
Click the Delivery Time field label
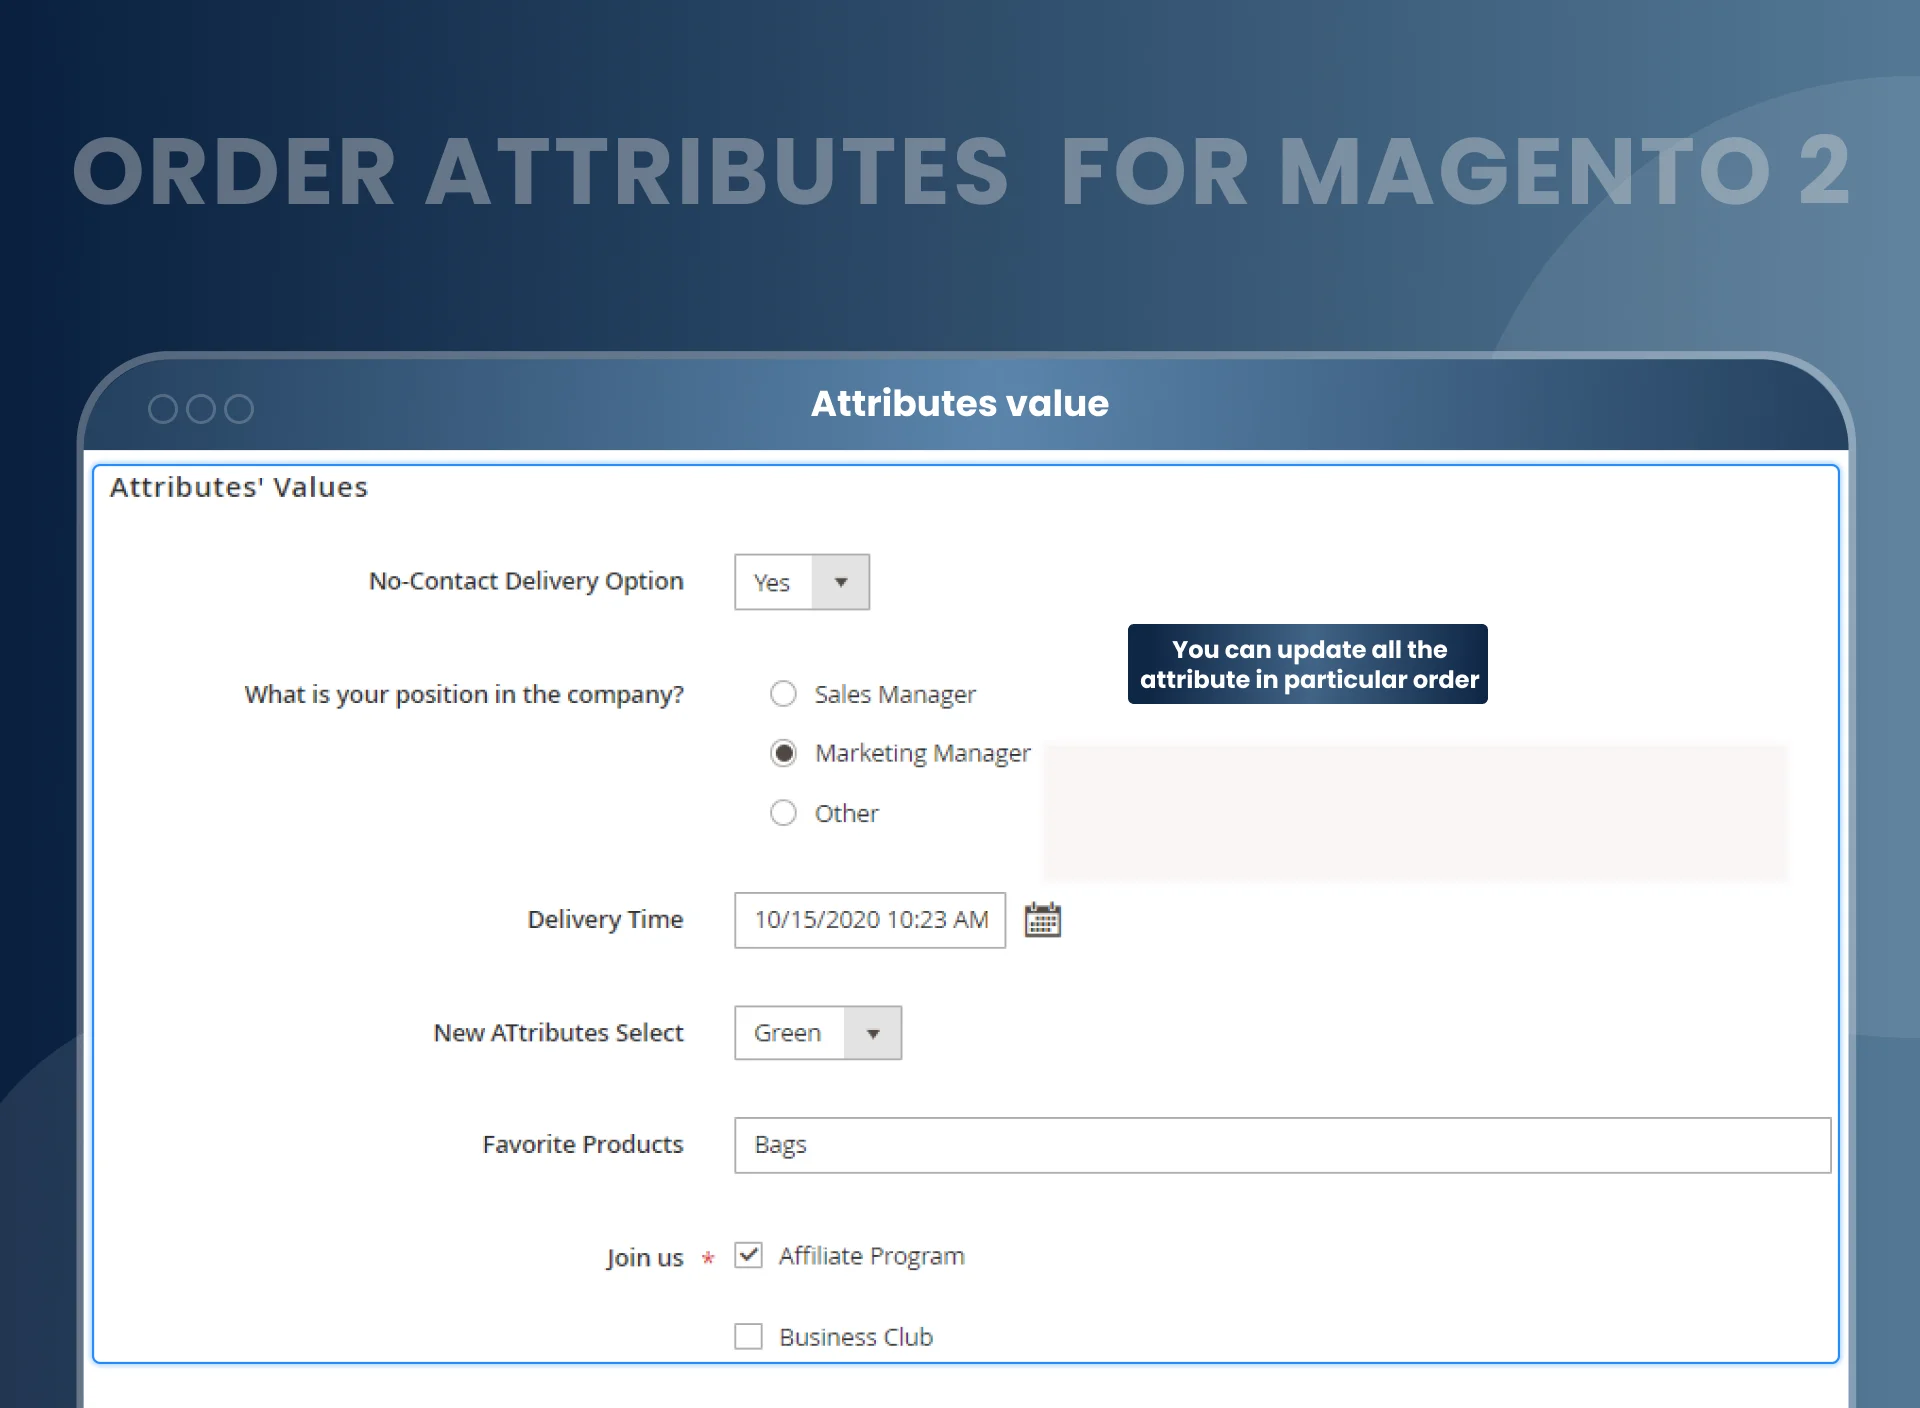[605, 920]
